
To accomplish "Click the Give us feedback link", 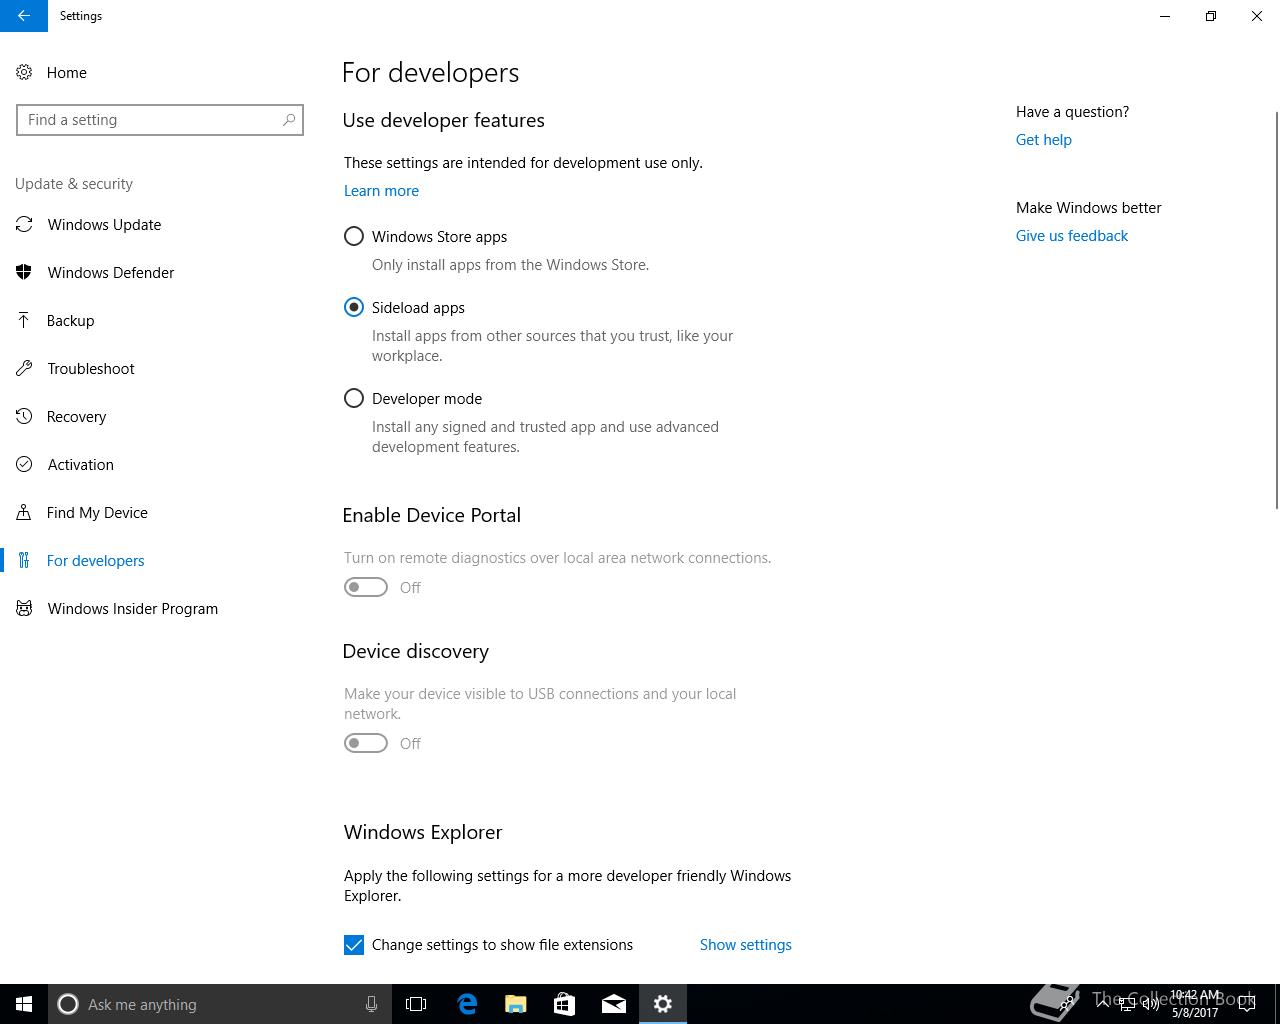I will tap(1072, 236).
